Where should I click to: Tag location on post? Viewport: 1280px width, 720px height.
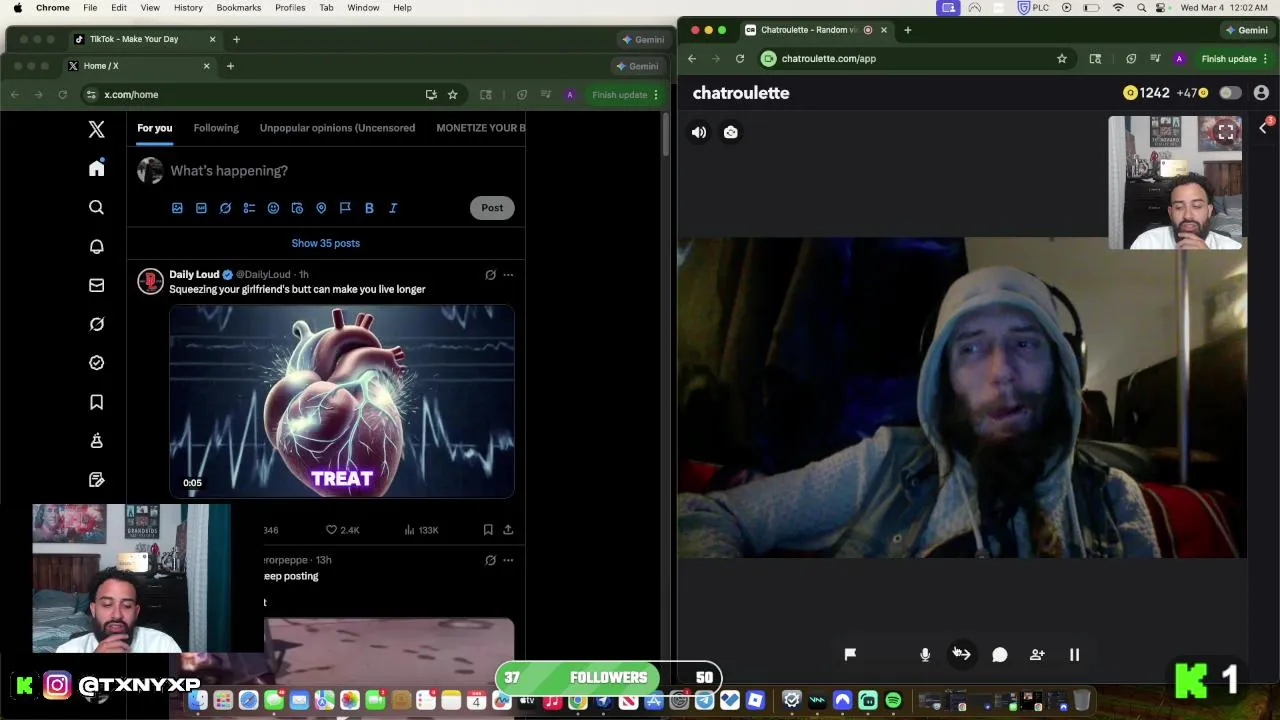point(321,208)
